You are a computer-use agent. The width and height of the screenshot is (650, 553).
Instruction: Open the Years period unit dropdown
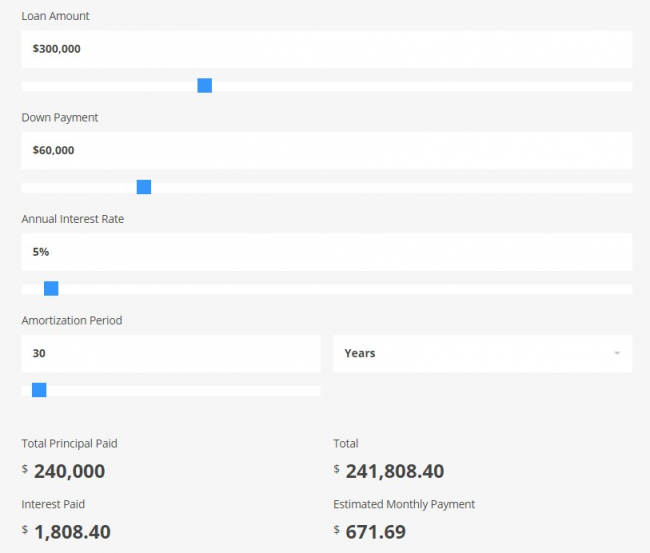[x=482, y=353]
